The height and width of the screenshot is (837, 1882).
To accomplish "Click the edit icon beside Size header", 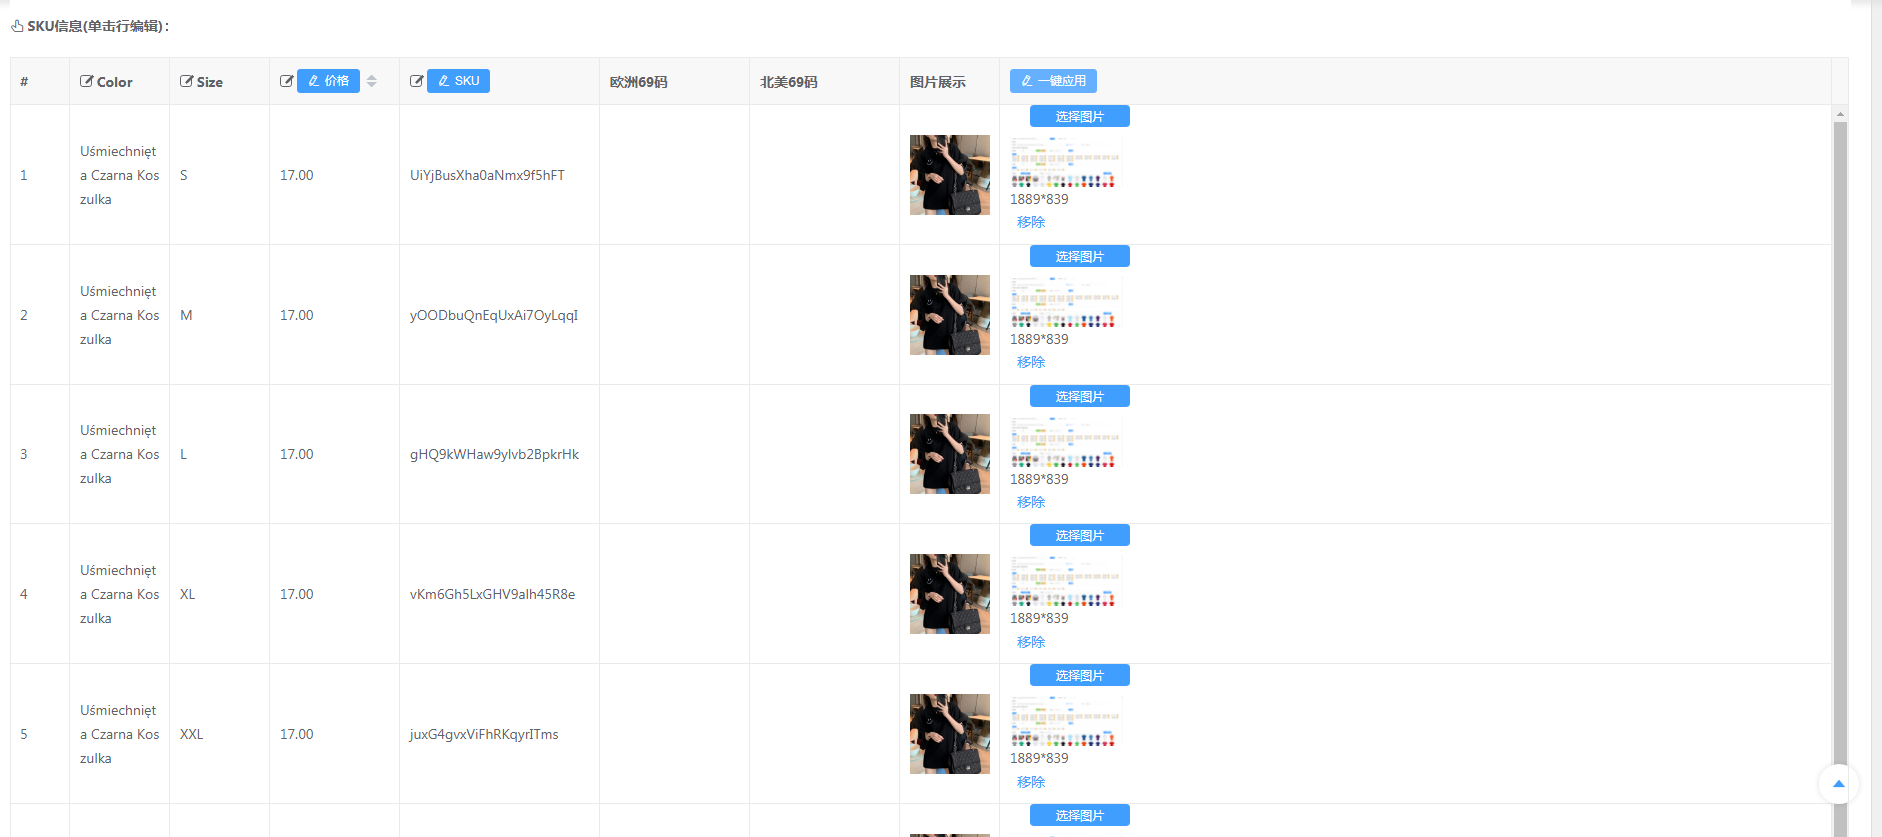I will pos(186,82).
